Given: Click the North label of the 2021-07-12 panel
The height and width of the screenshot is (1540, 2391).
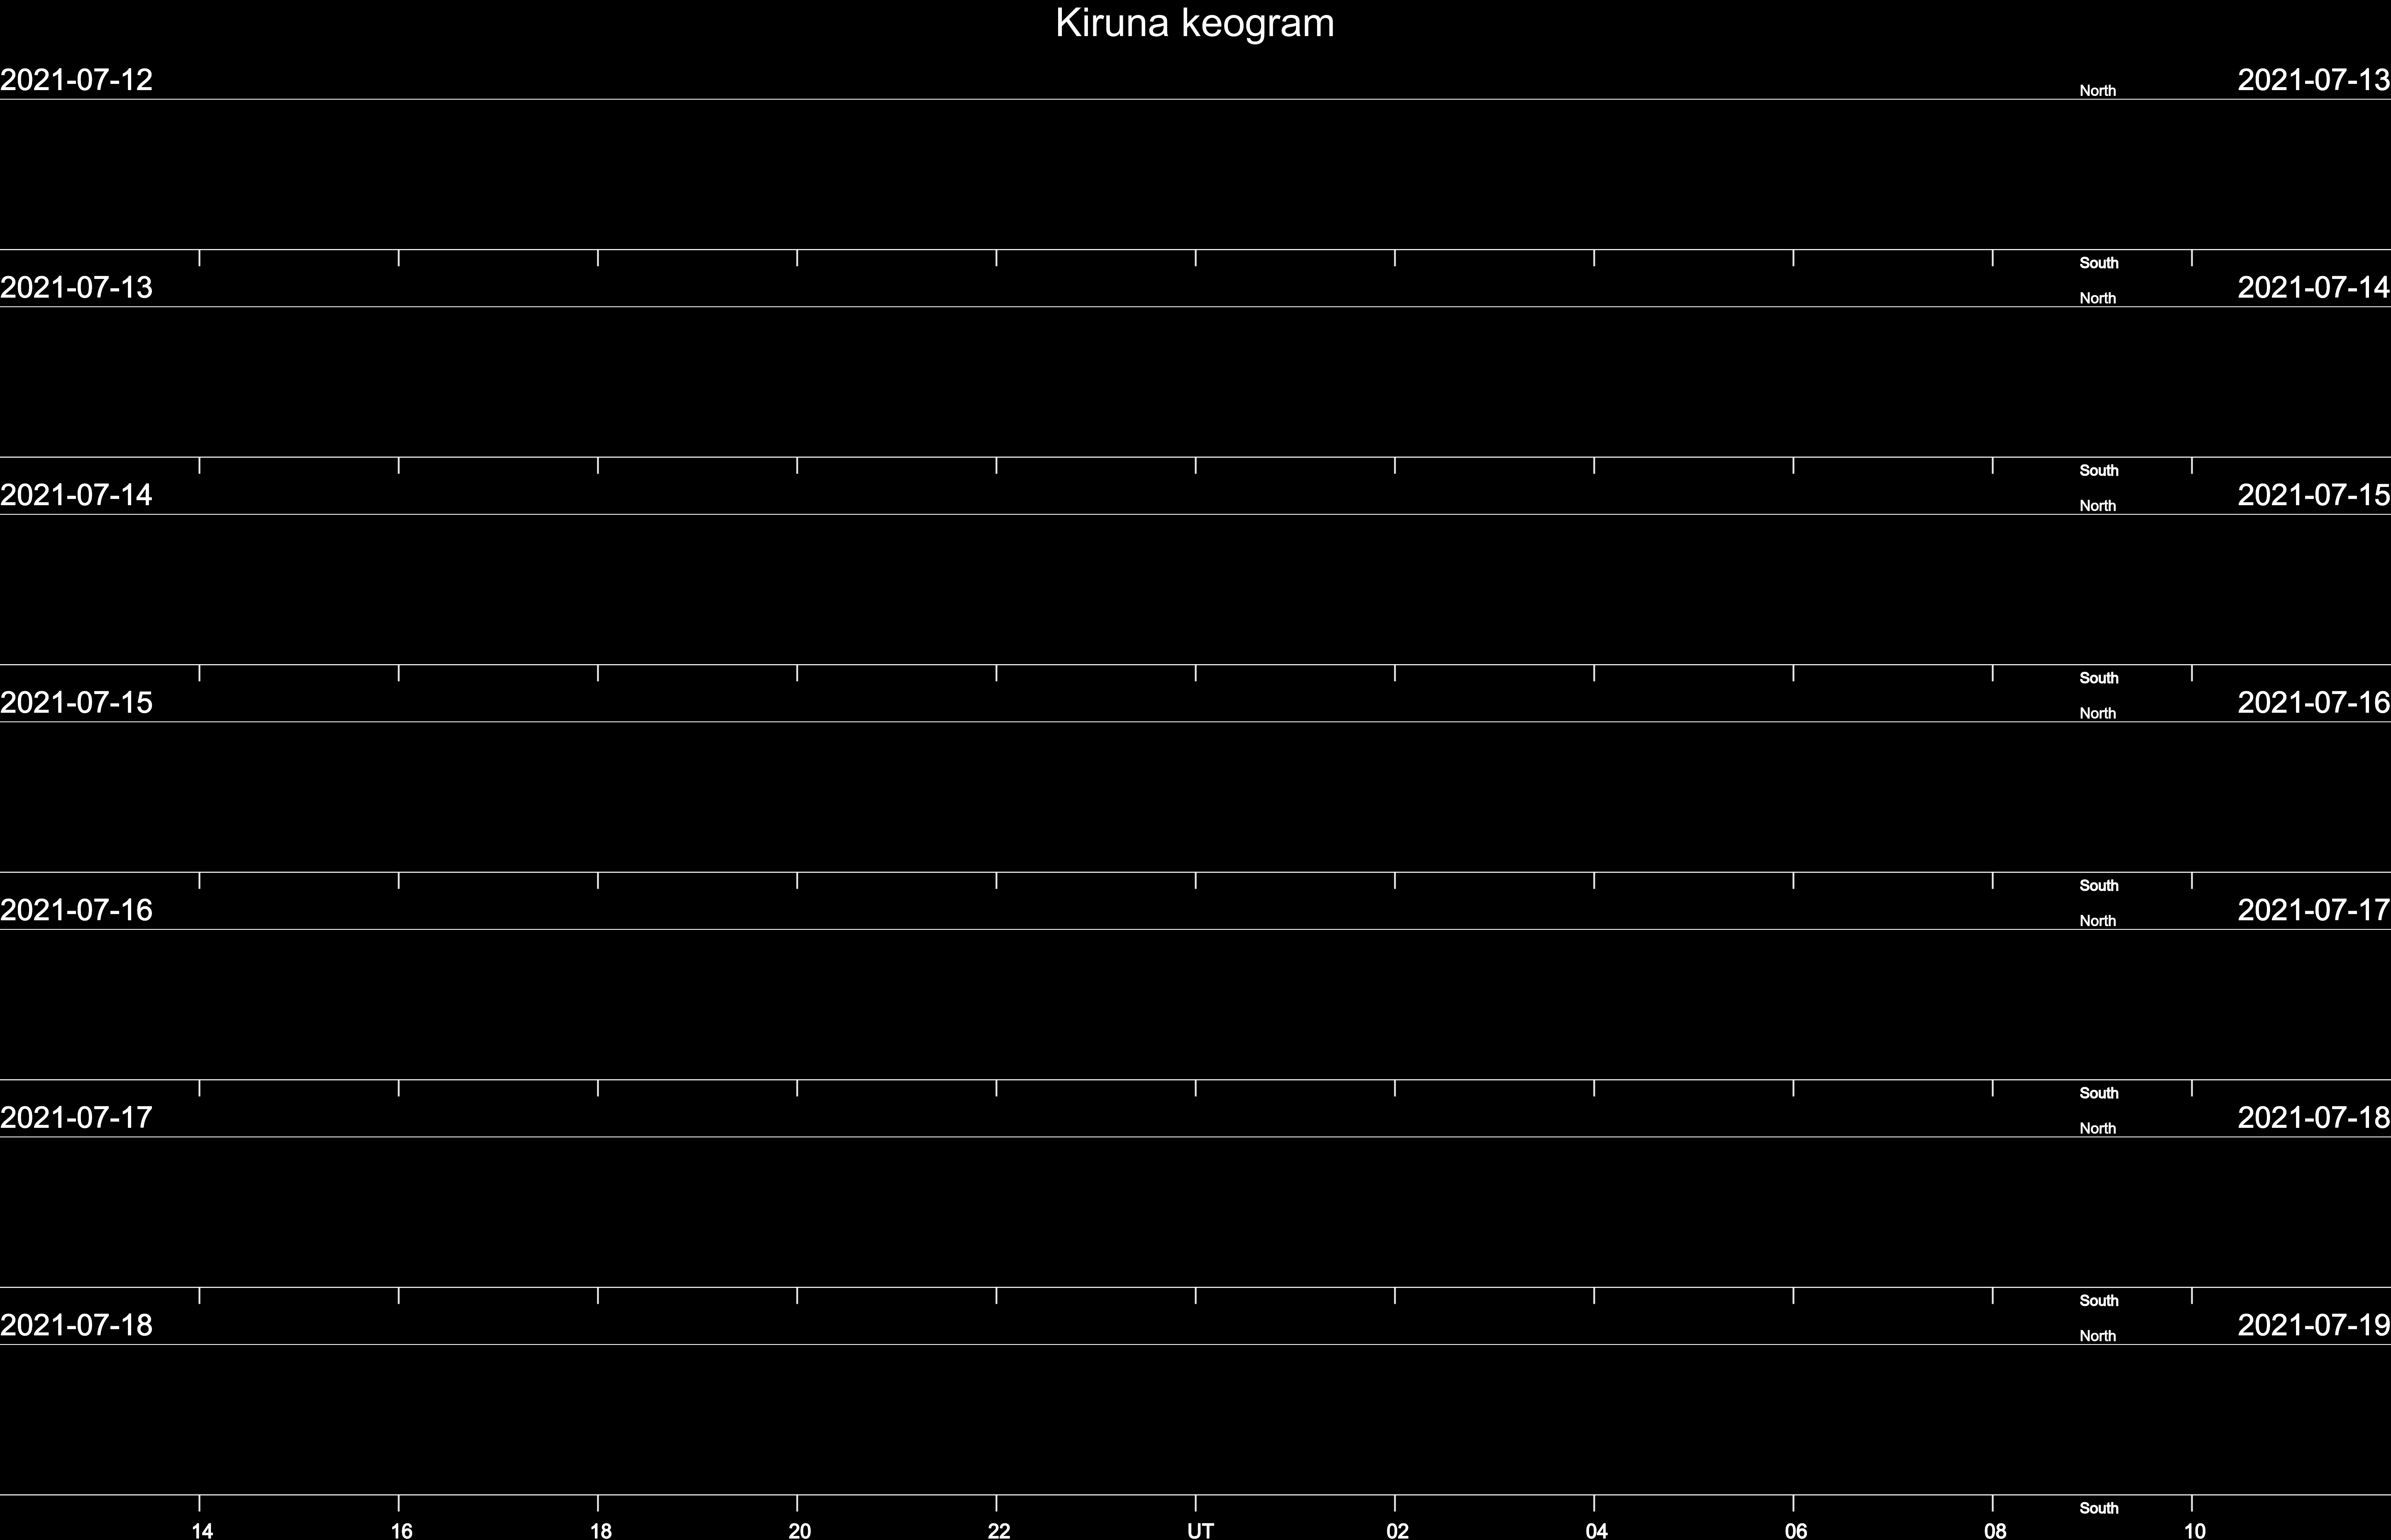Looking at the screenshot, I should (x=2097, y=91).
